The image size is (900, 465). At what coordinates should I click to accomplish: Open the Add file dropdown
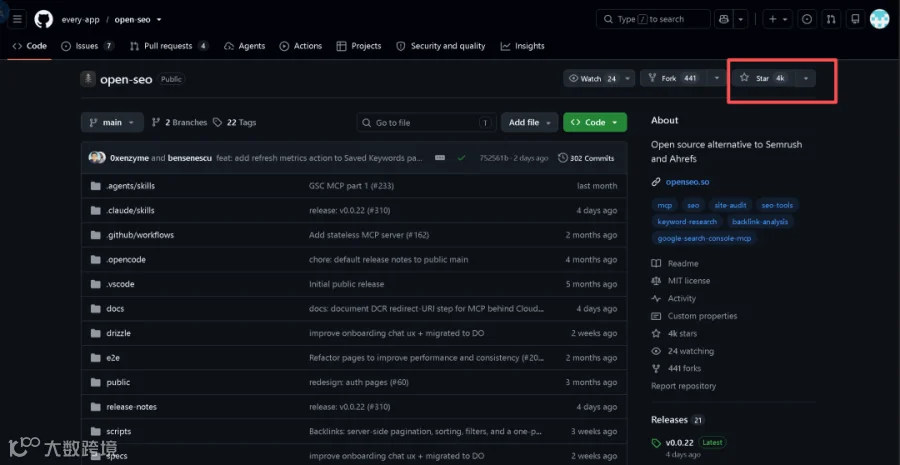530,122
